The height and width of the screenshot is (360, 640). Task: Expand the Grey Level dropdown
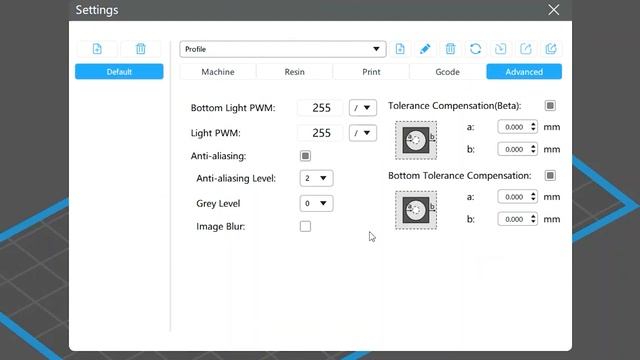(x=316, y=203)
